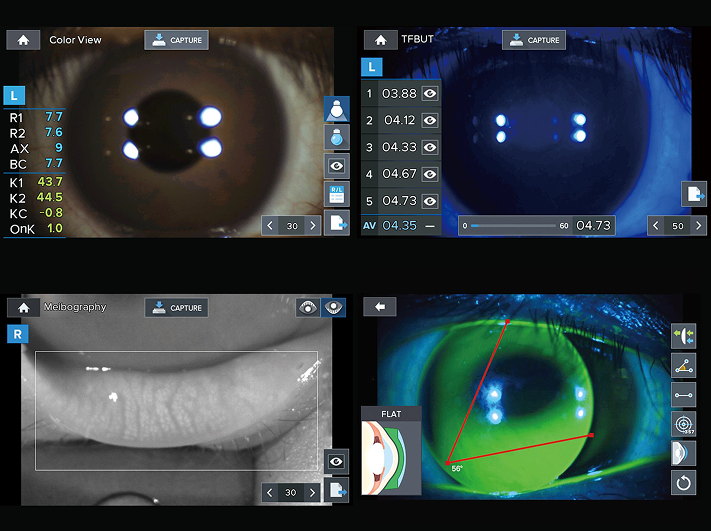Image resolution: width=711 pixels, height=531 pixels.
Task: Click the TFBUT timeline slider bar
Action: (513, 225)
